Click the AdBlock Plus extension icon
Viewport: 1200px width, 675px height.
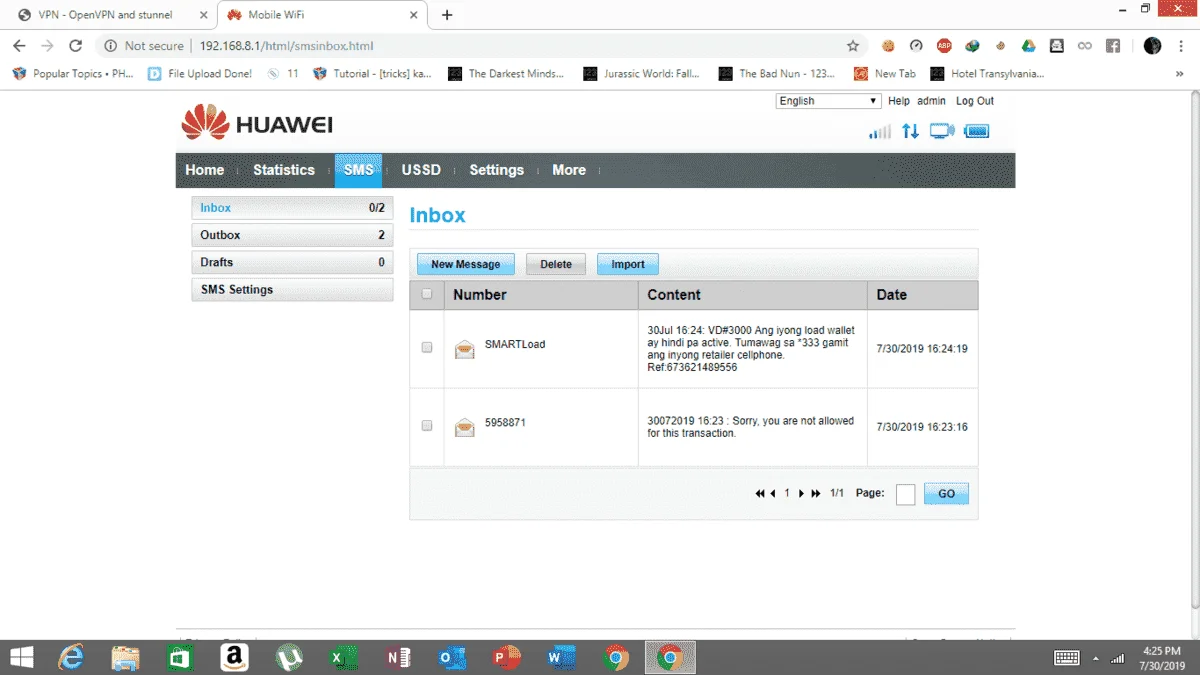(944, 45)
